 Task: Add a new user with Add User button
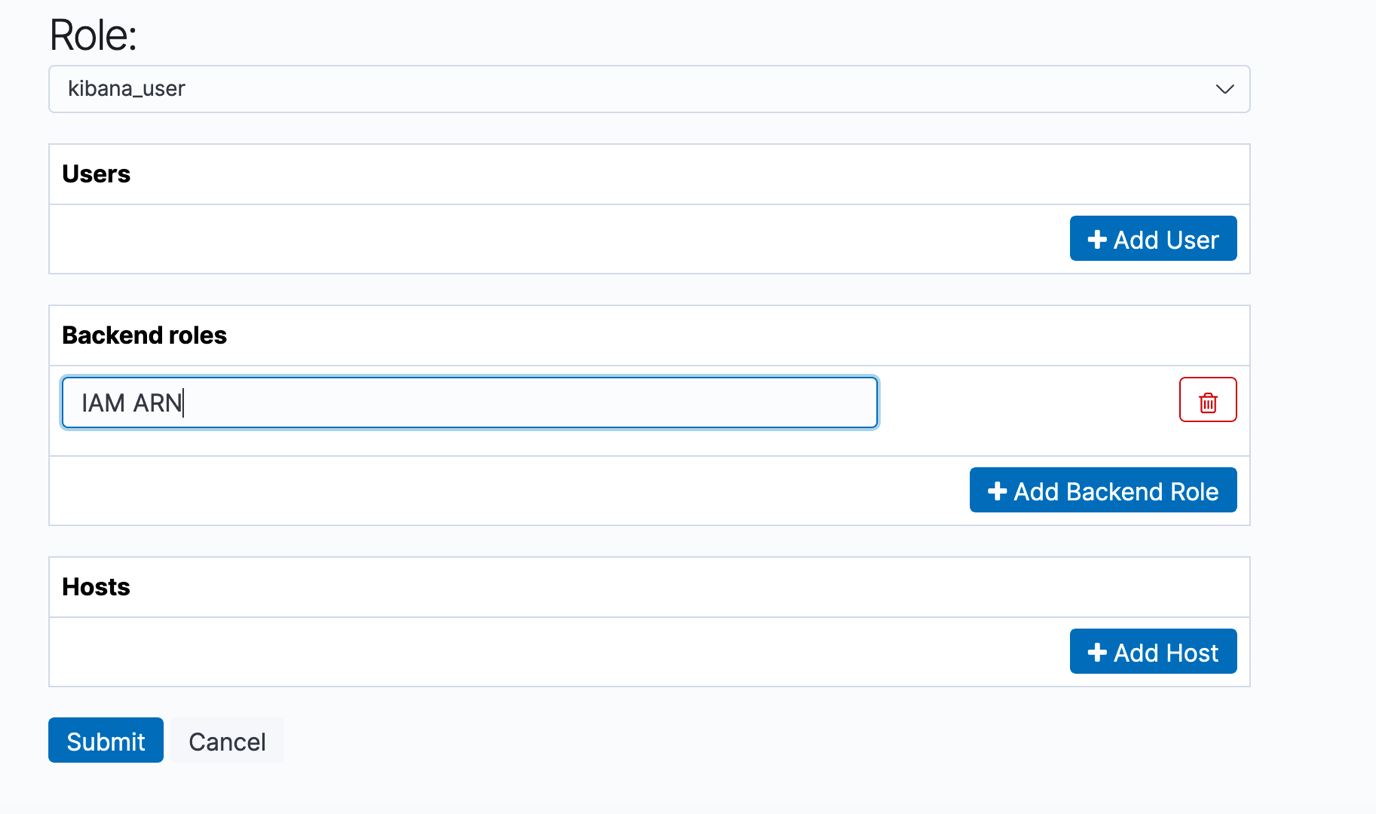pyautogui.click(x=1153, y=239)
